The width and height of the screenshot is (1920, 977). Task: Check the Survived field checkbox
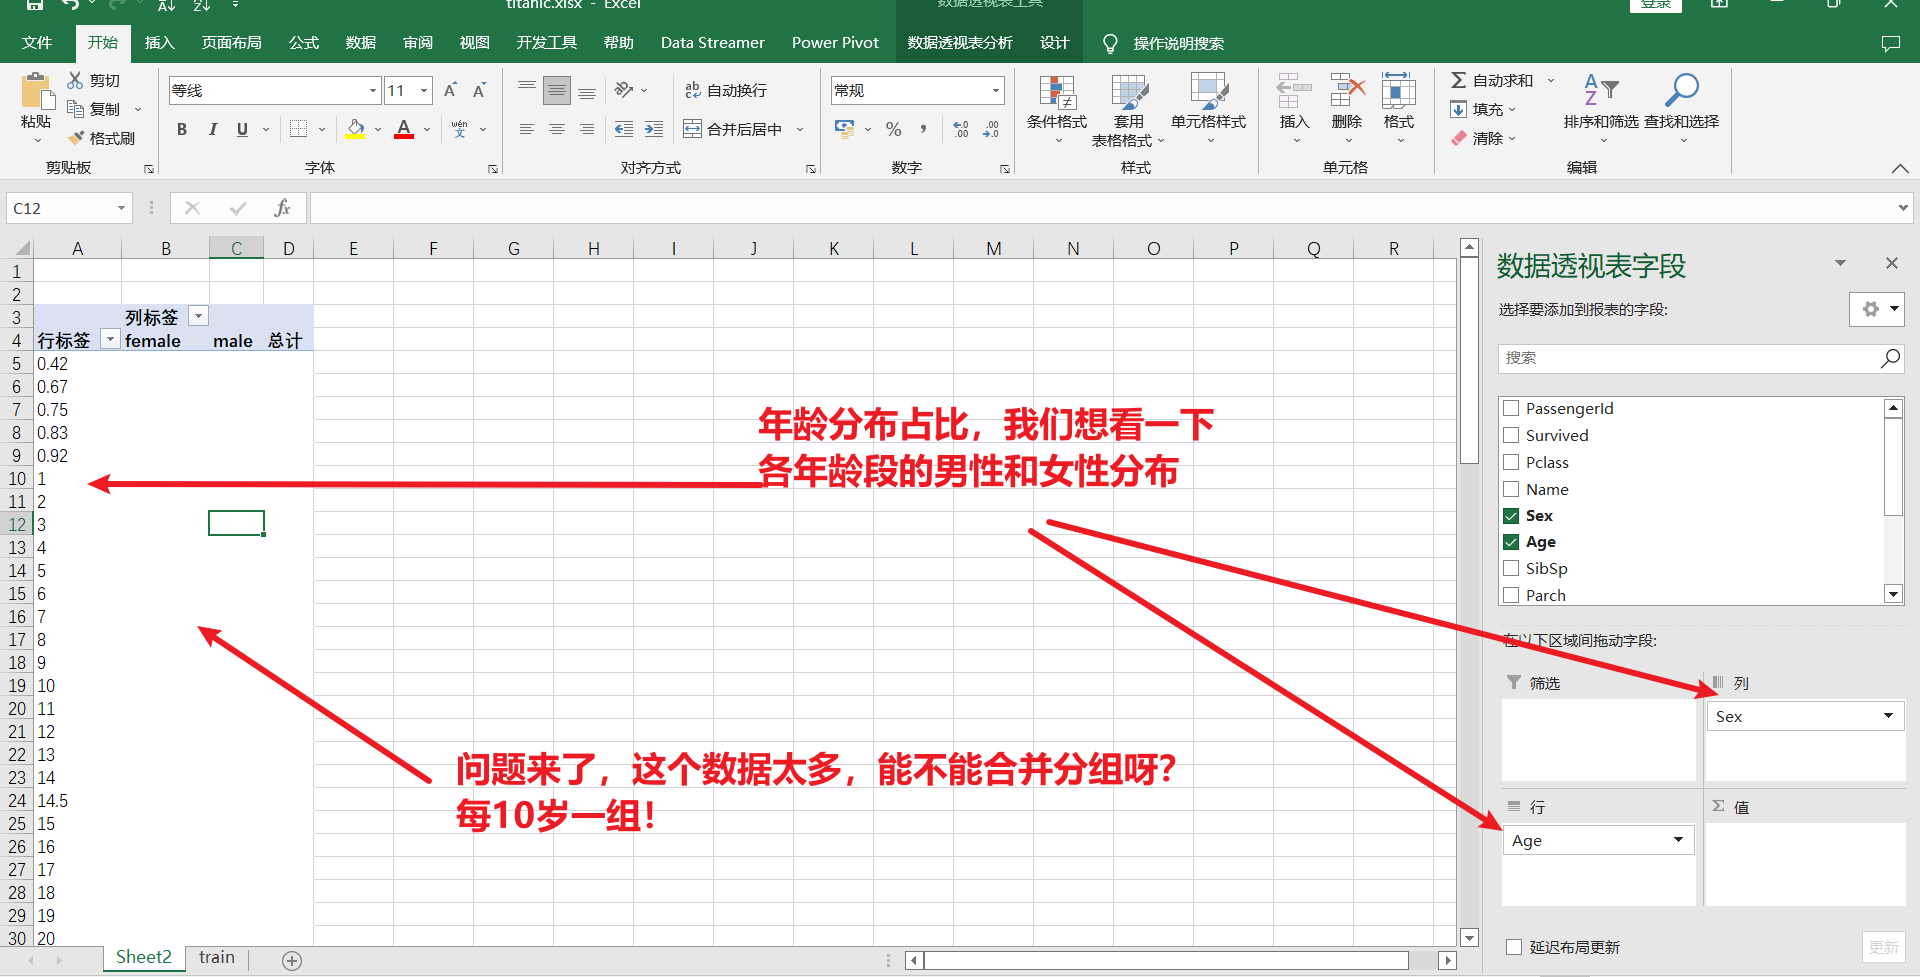pos(1511,435)
